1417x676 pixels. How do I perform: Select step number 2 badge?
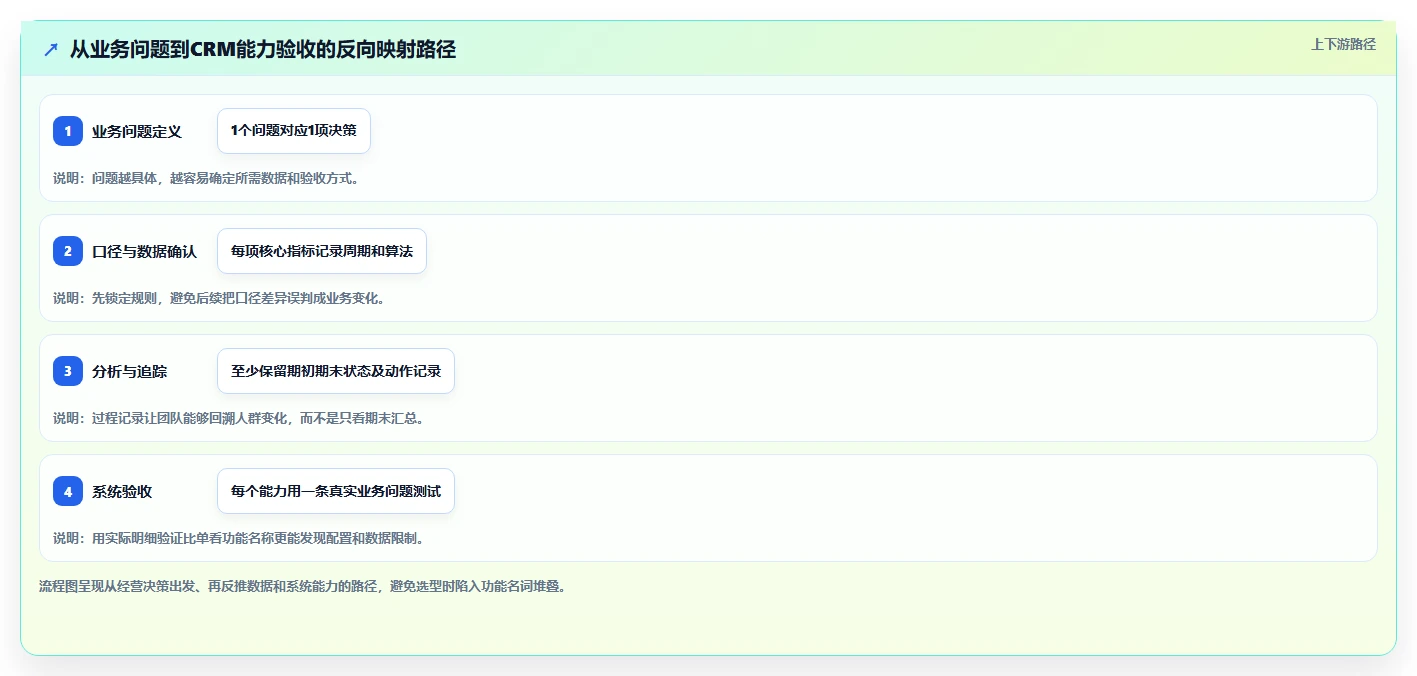68,251
